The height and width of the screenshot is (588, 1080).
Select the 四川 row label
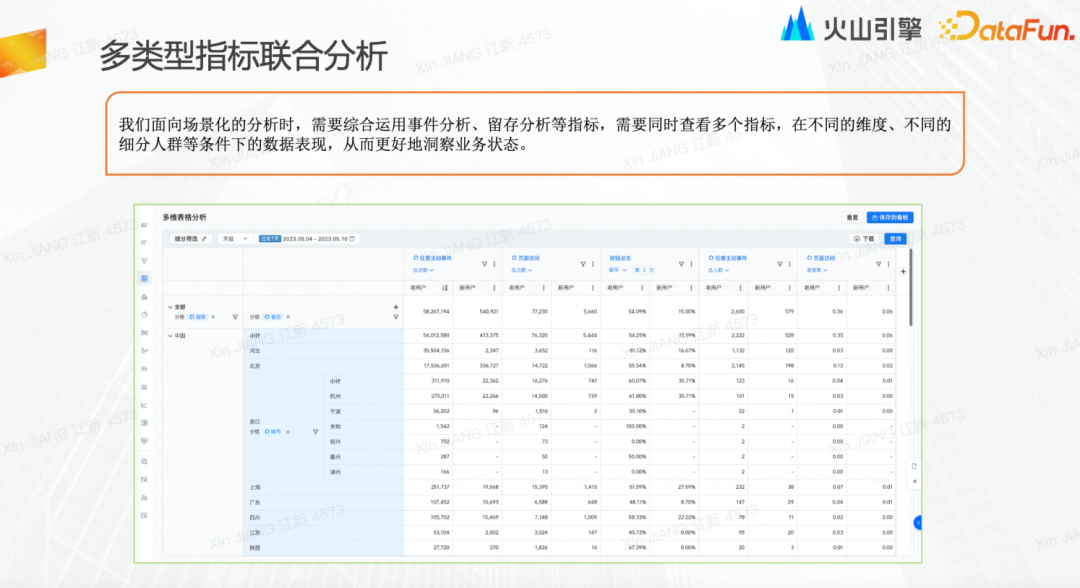click(255, 518)
